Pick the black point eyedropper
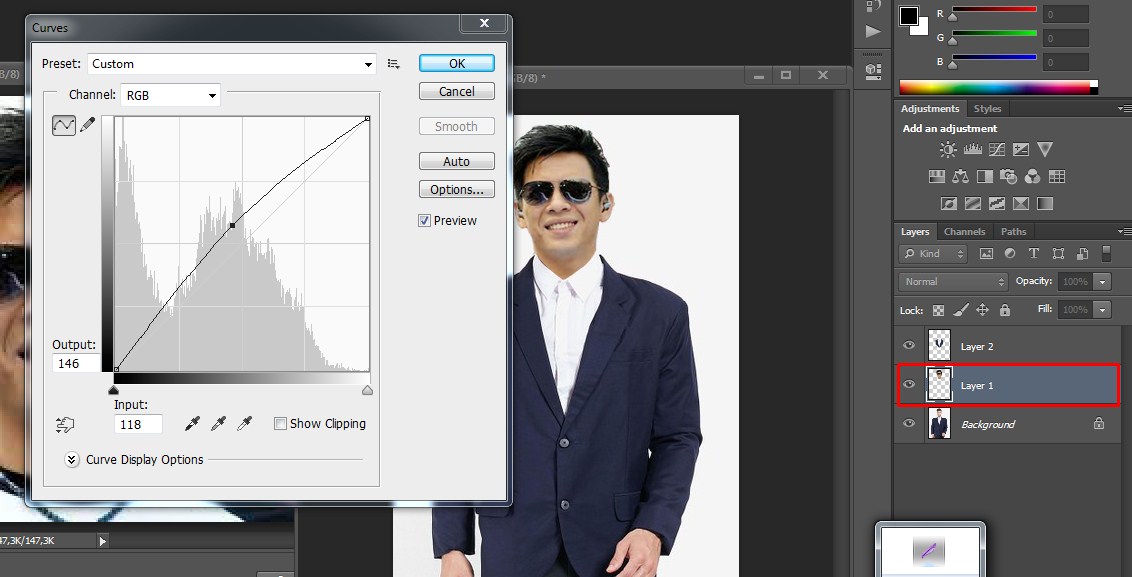This screenshot has width=1132, height=577. (193, 424)
